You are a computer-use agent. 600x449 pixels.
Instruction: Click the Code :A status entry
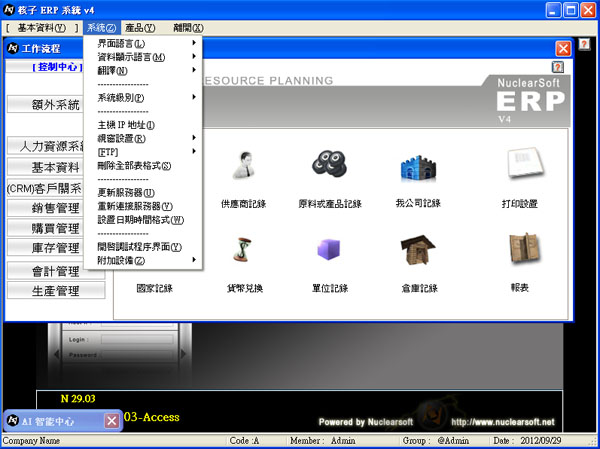pyautogui.click(x=244, y=441)
